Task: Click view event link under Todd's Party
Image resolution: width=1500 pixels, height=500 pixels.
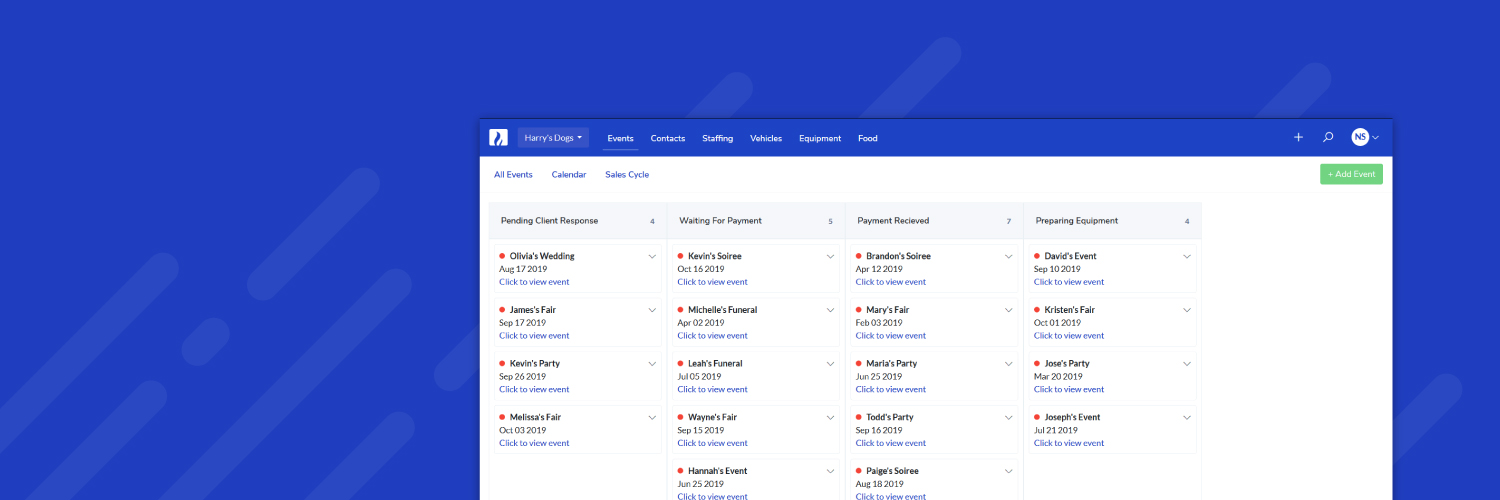Action: (891, 443)
